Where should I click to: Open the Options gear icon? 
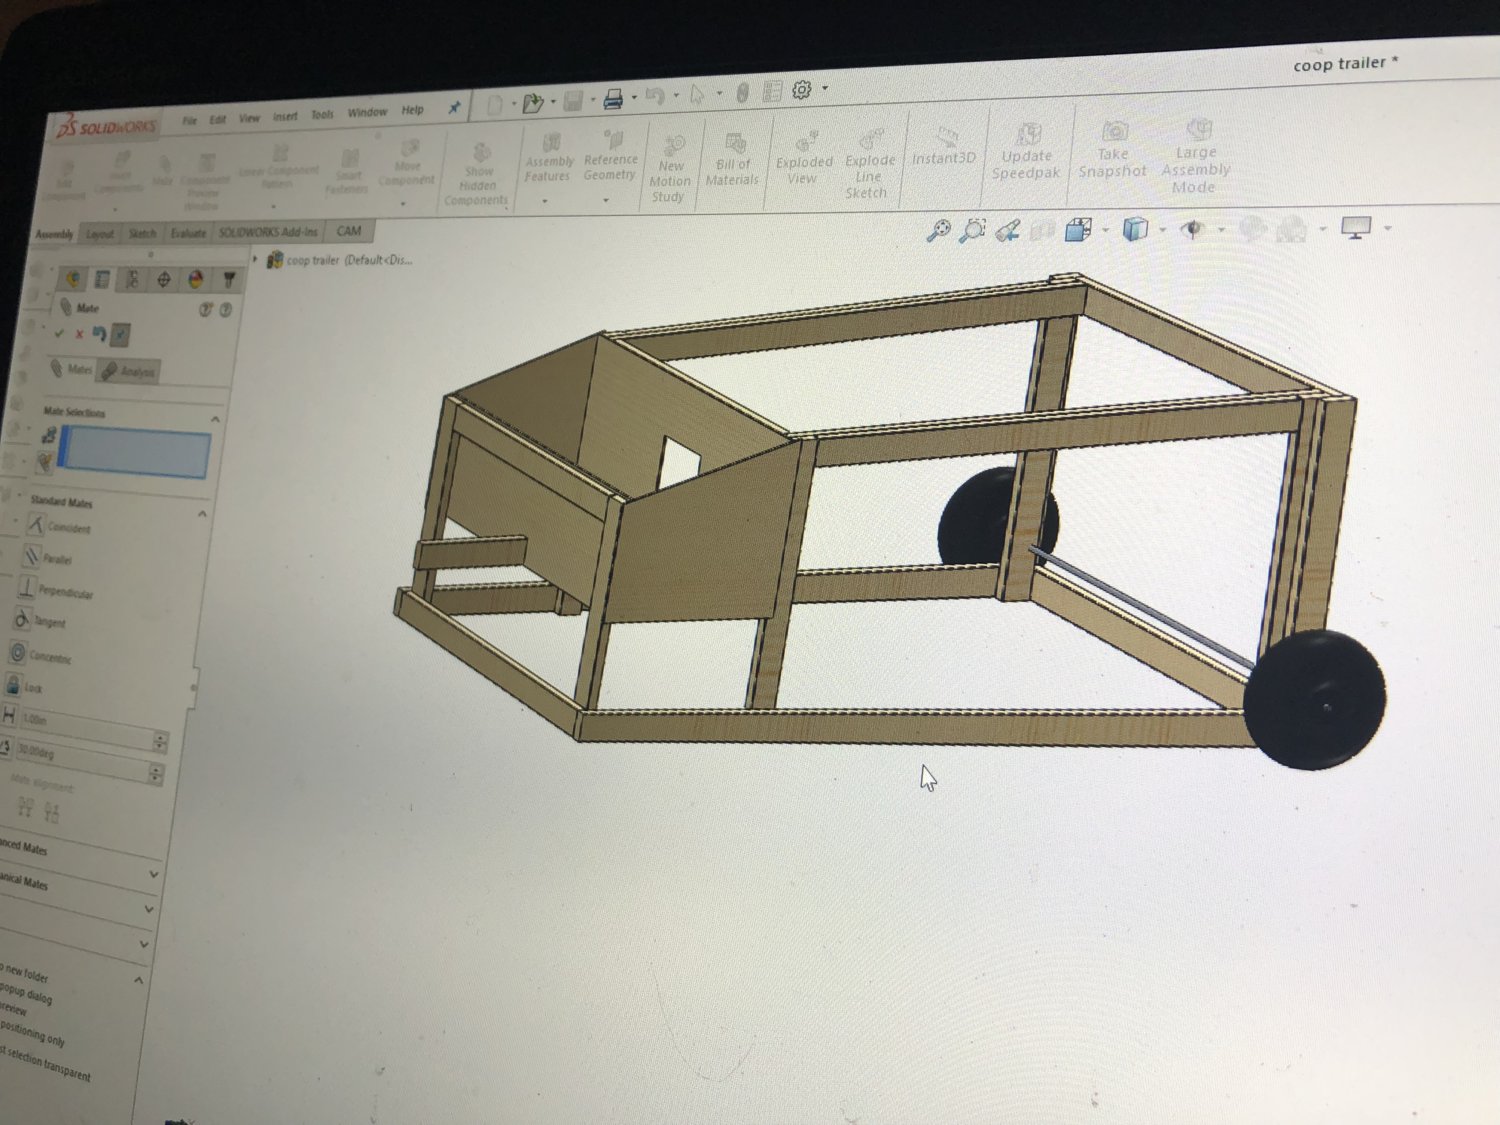tap(802, 90)
